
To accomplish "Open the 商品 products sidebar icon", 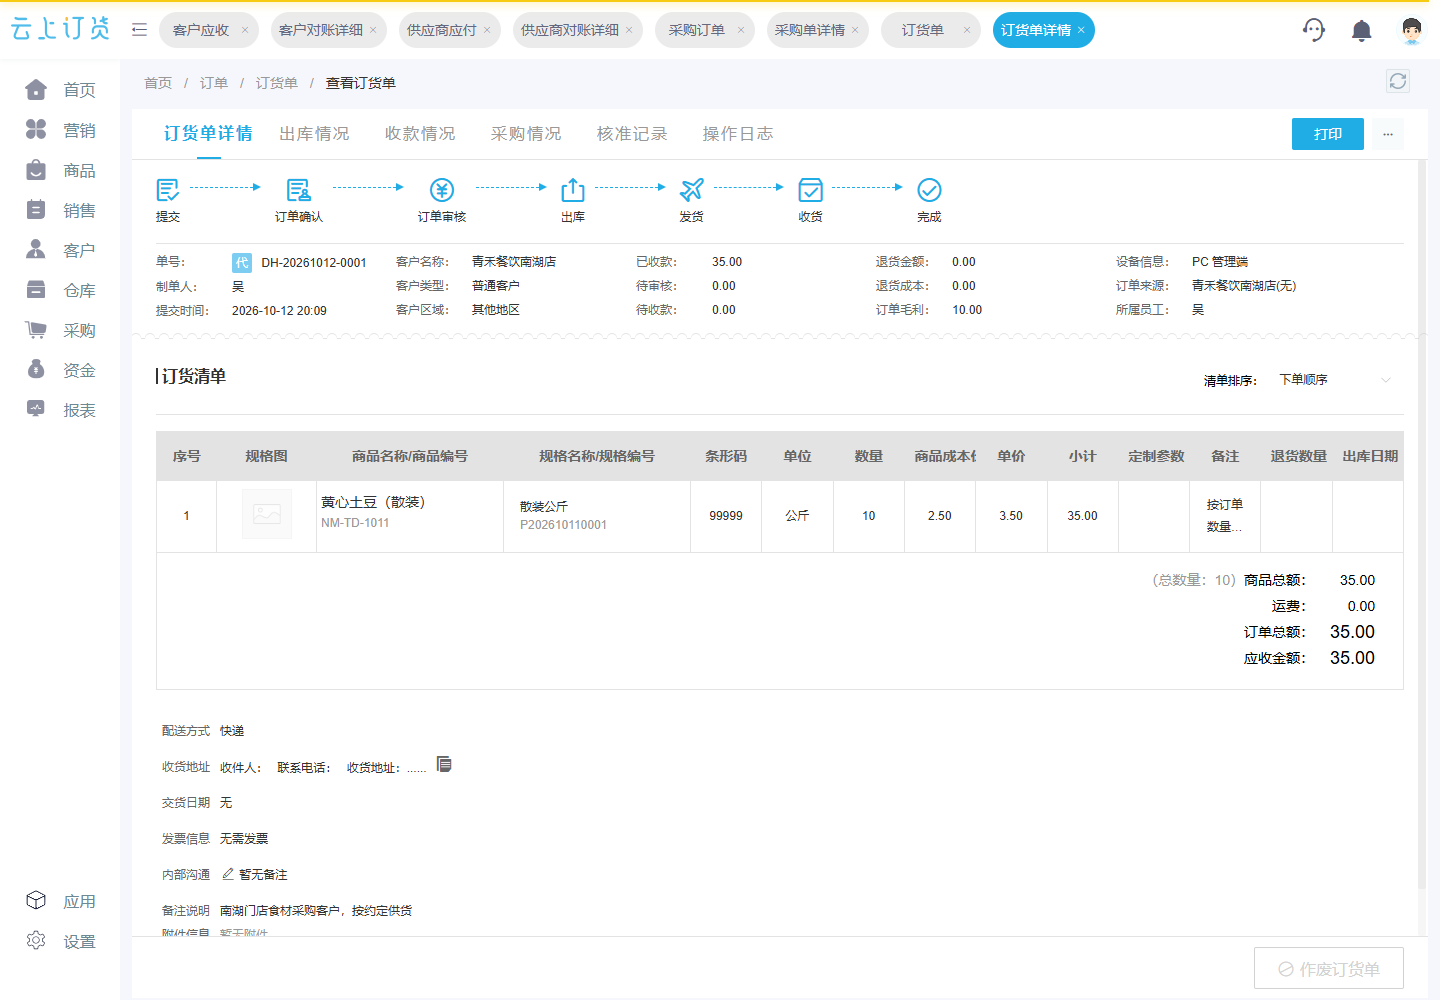I will click(36, 170).
